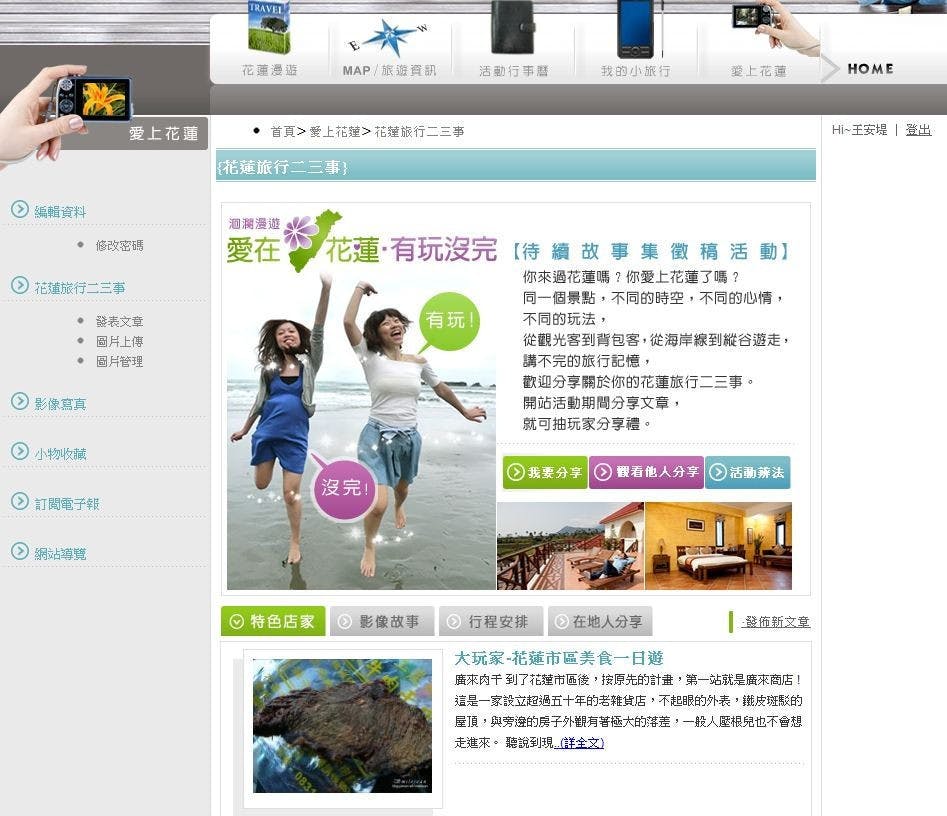Collapse the 訂閱電子報 sidebar item

tap(19, 503)
